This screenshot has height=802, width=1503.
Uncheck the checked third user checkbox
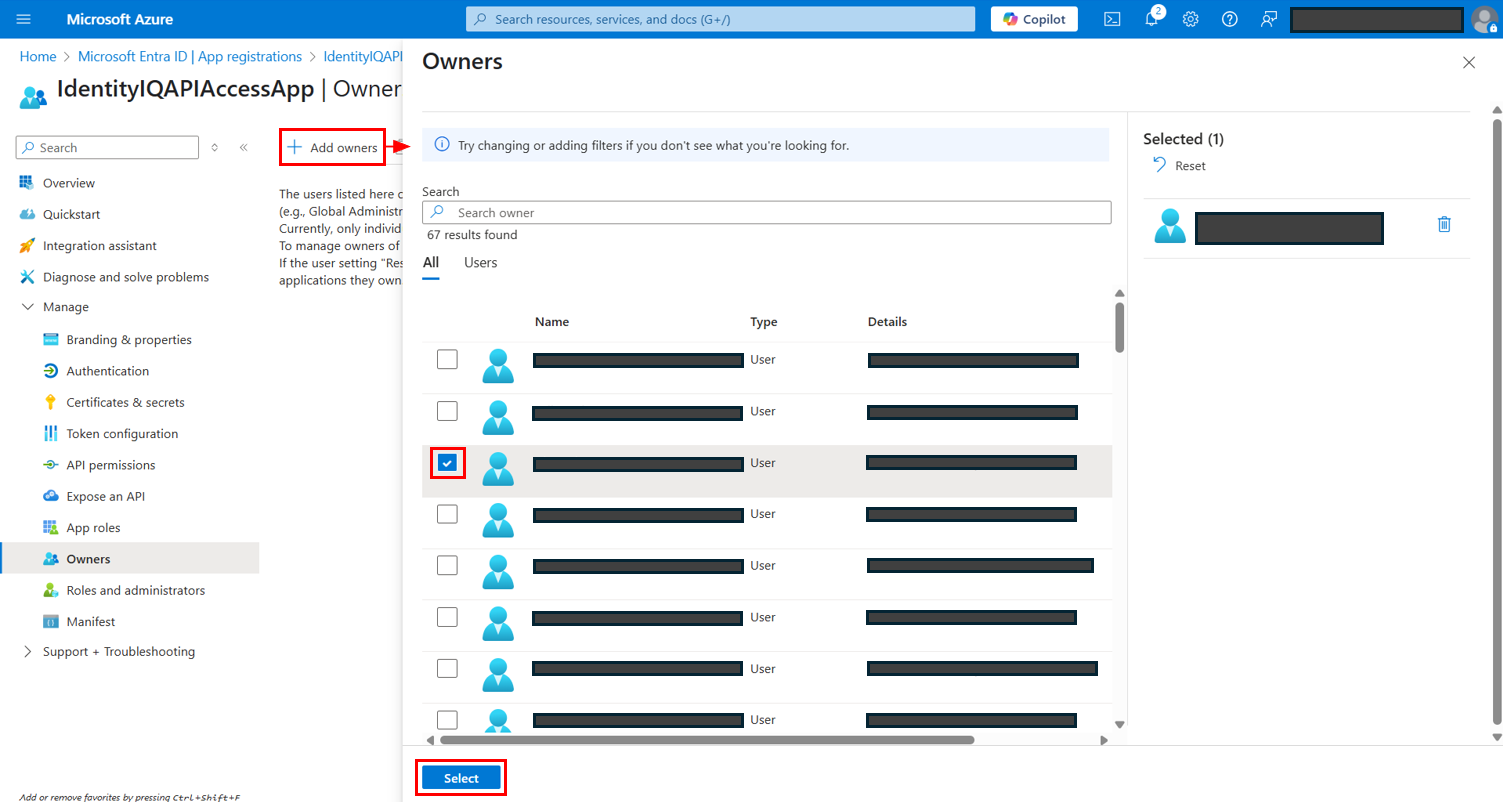(447, 463)
